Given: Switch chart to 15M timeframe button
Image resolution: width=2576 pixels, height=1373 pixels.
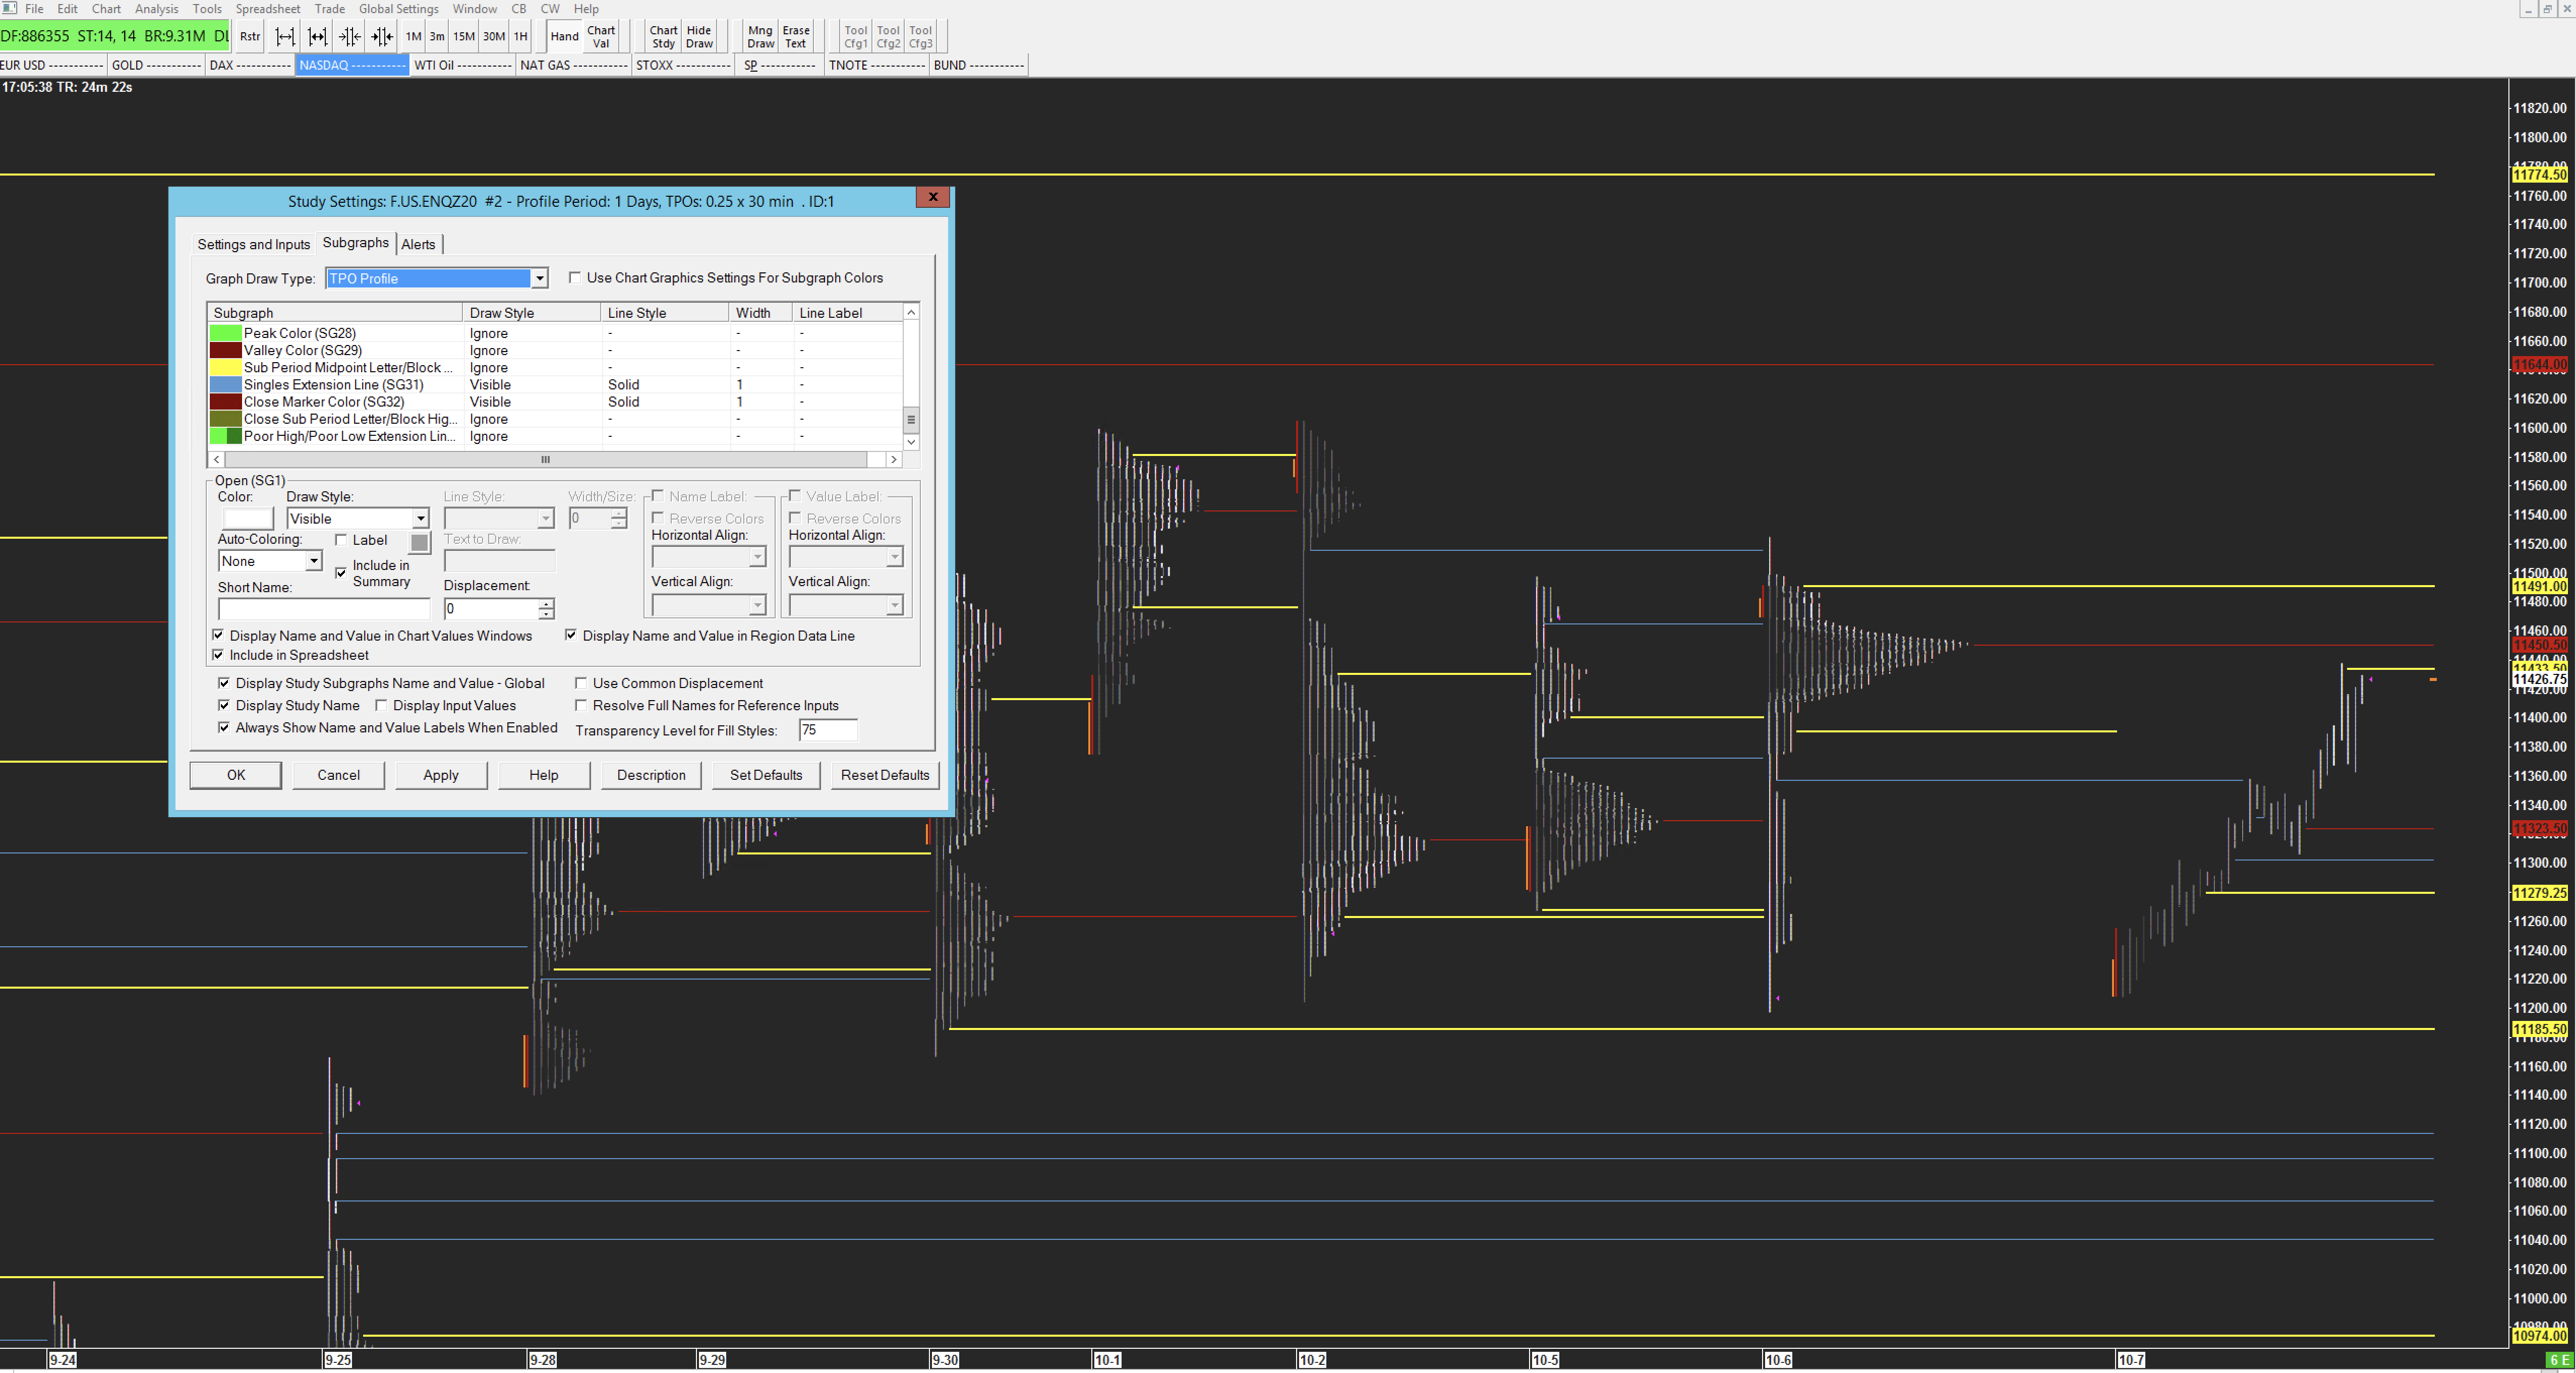Looking at the screenshot, I should (464, 36).
